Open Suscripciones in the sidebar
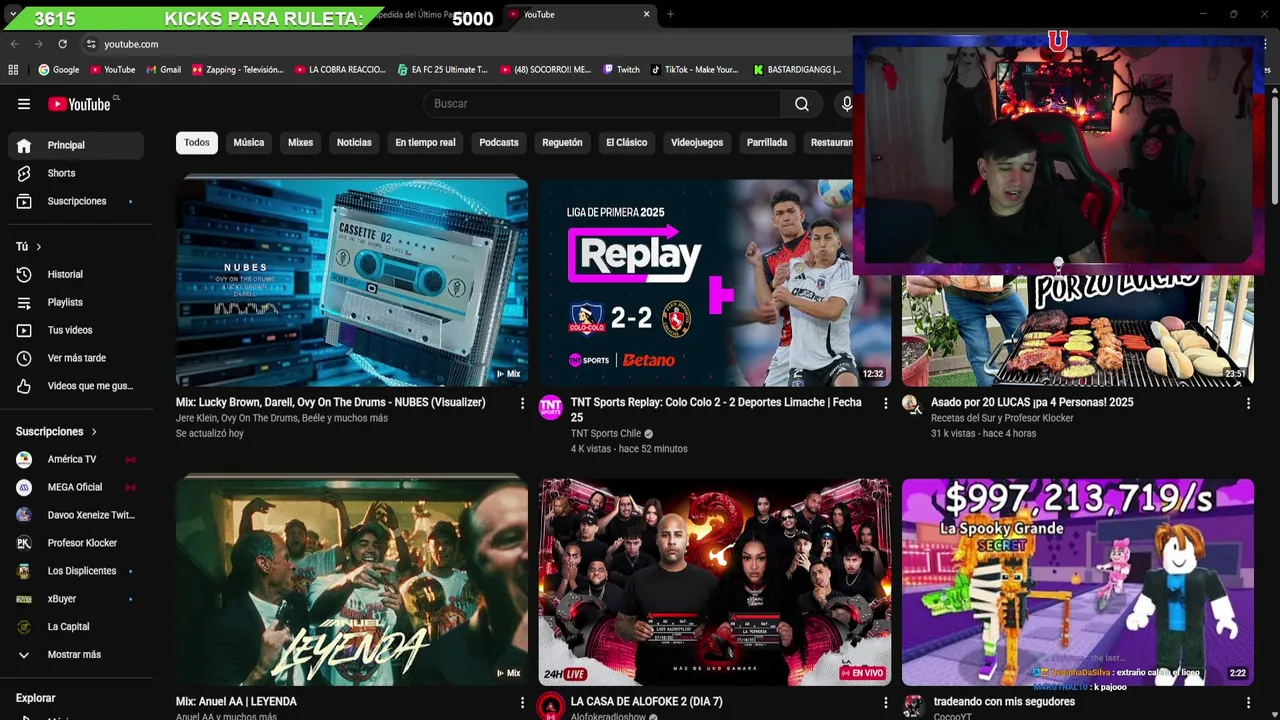 [x=76, y=201]
